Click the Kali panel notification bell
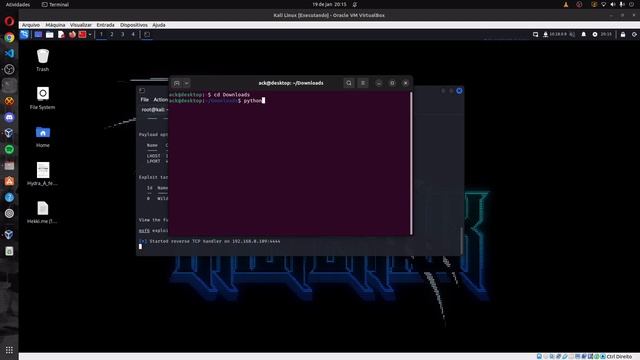Image resolution: width=640 pixels, height=360 pixels. [584, 35]
